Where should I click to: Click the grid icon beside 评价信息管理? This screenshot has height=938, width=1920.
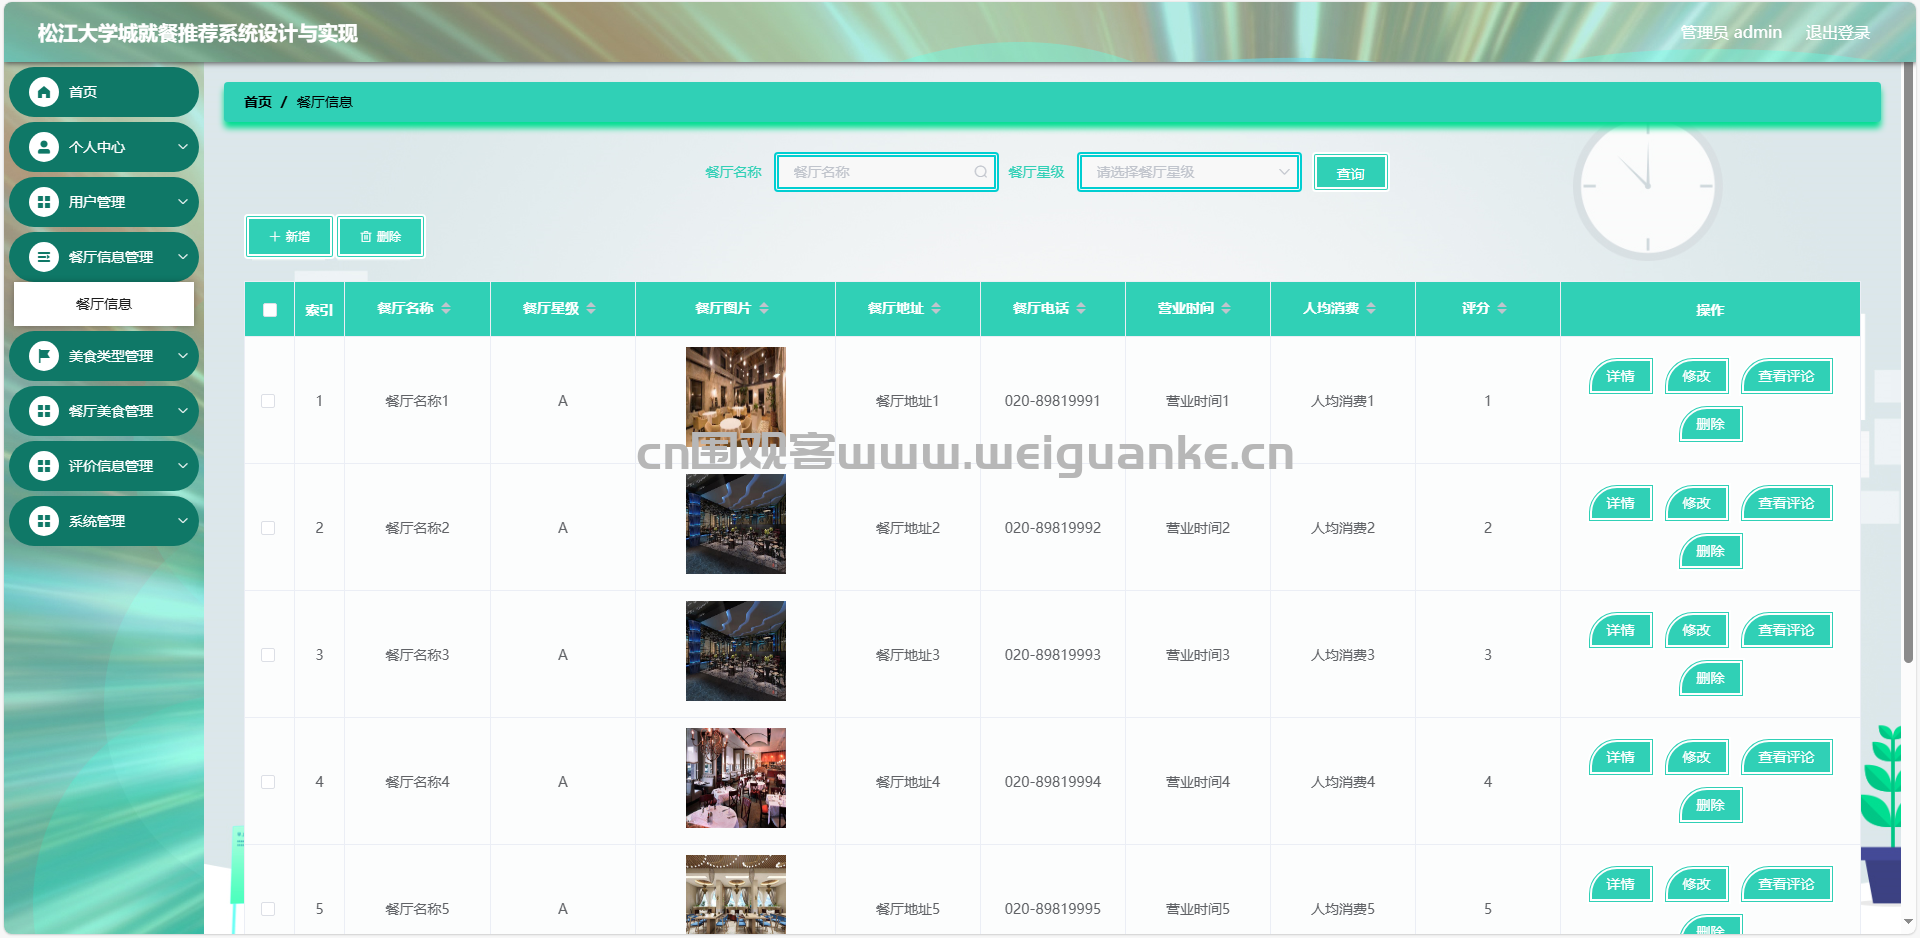coord(43,466)
